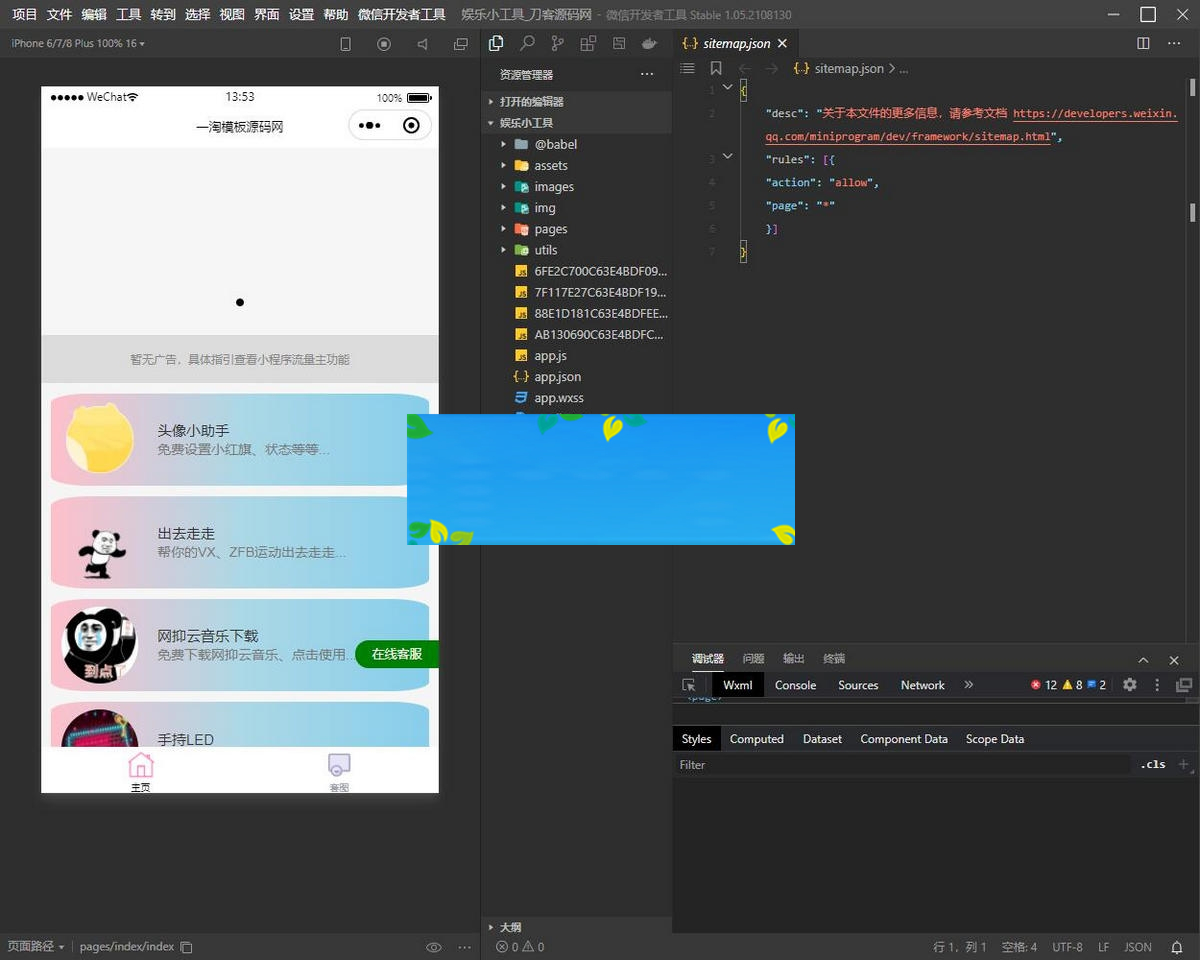Switch to the Console tab
This screenshot has width=1200, height=960.
[x=795, y=685]
